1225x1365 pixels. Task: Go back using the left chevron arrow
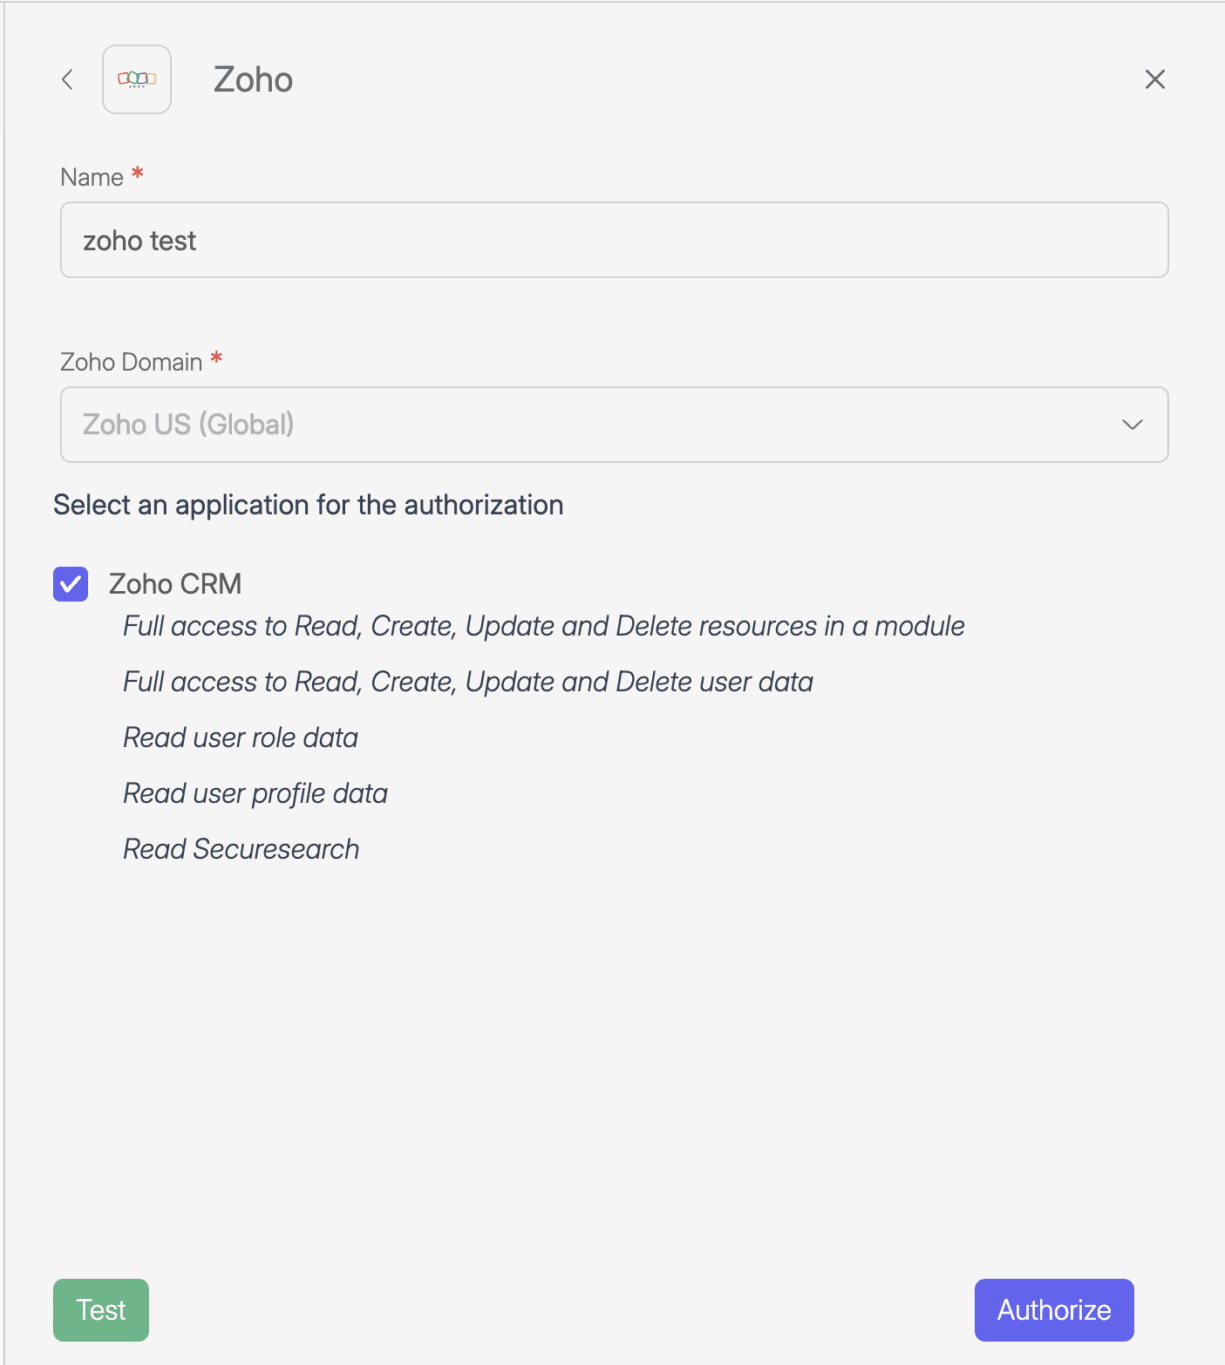[x=67, y=80]
